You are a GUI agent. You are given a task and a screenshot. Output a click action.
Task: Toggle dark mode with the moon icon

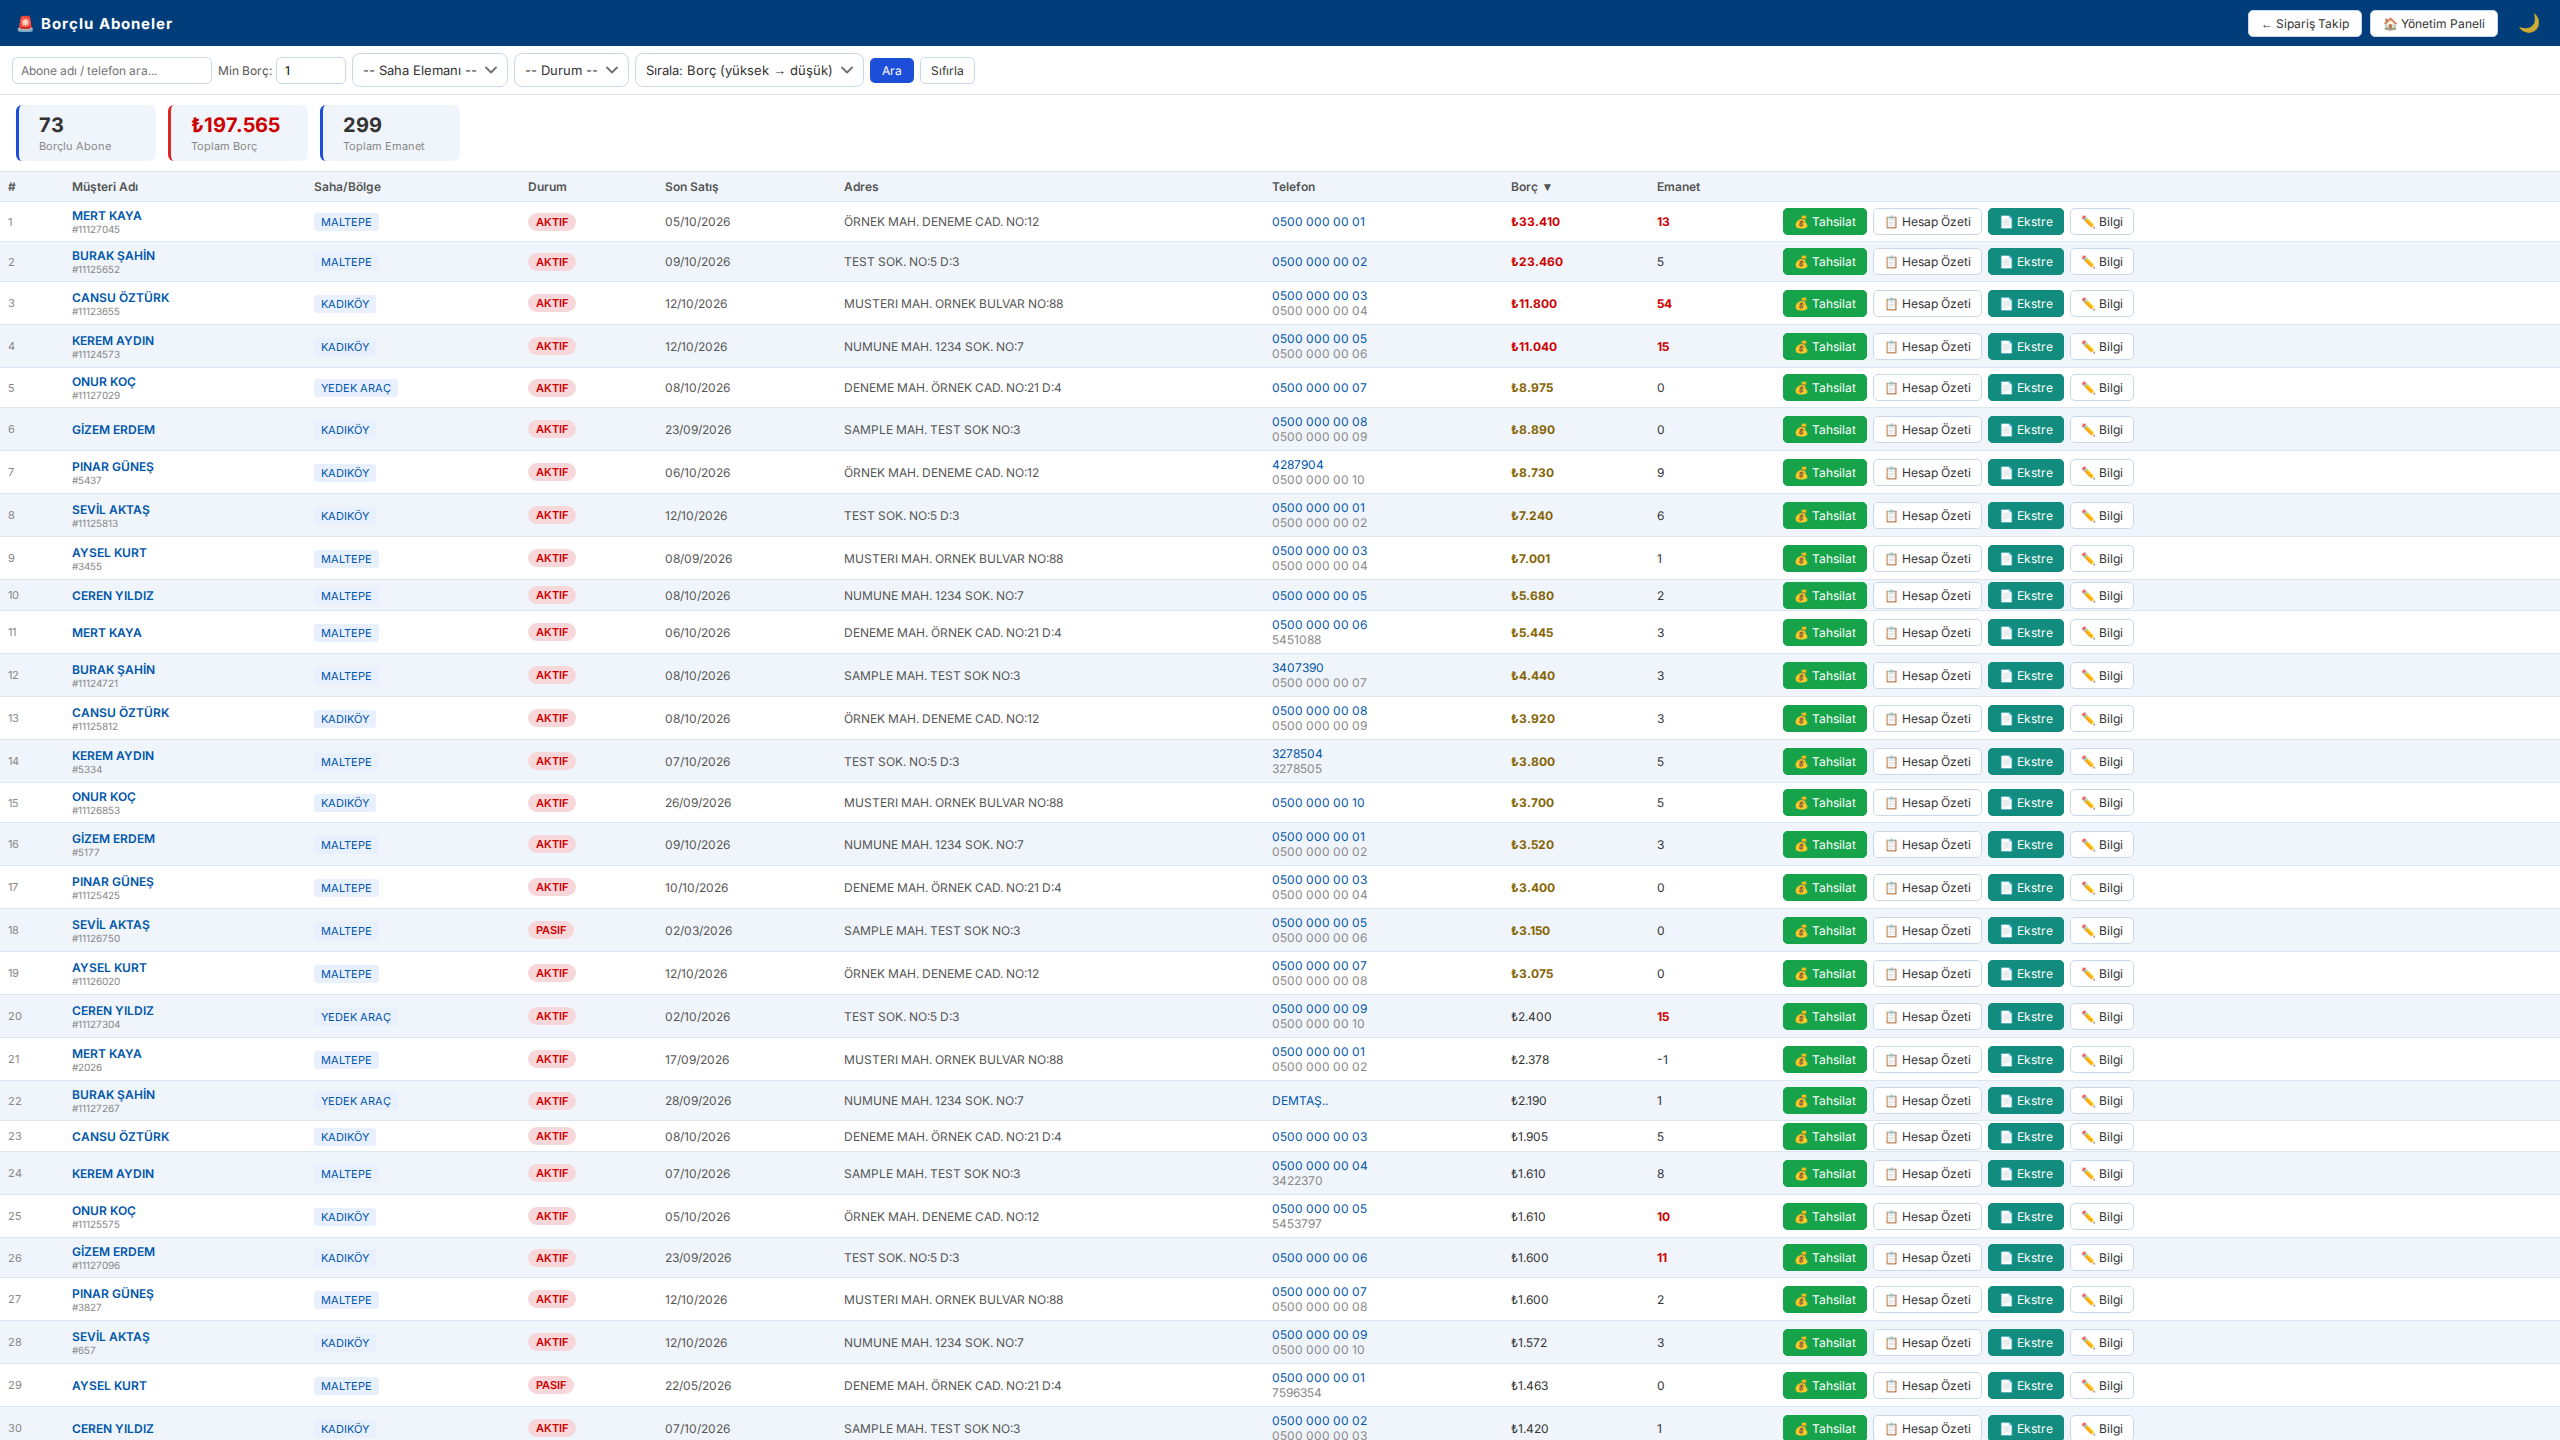pos(2529,23)
